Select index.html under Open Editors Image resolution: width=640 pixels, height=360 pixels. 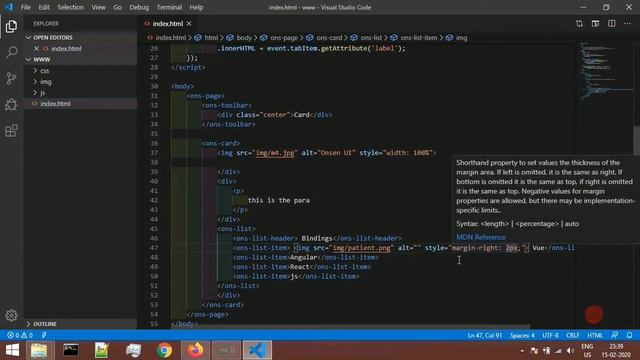coord(66,49)
